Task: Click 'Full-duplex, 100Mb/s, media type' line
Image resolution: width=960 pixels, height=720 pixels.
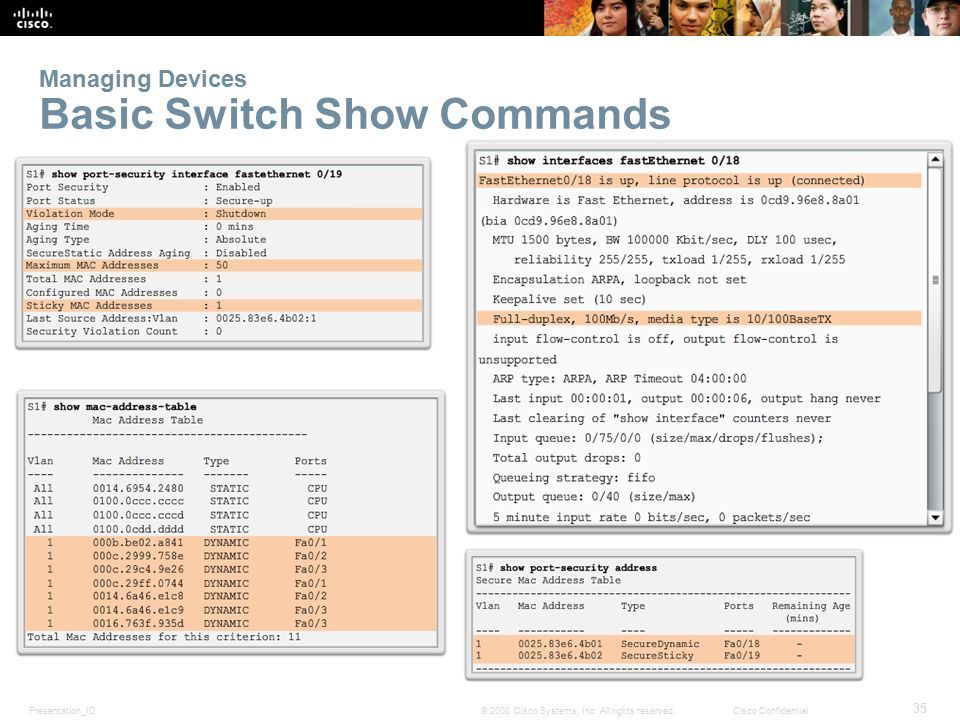Action: [x=699, y=319]
